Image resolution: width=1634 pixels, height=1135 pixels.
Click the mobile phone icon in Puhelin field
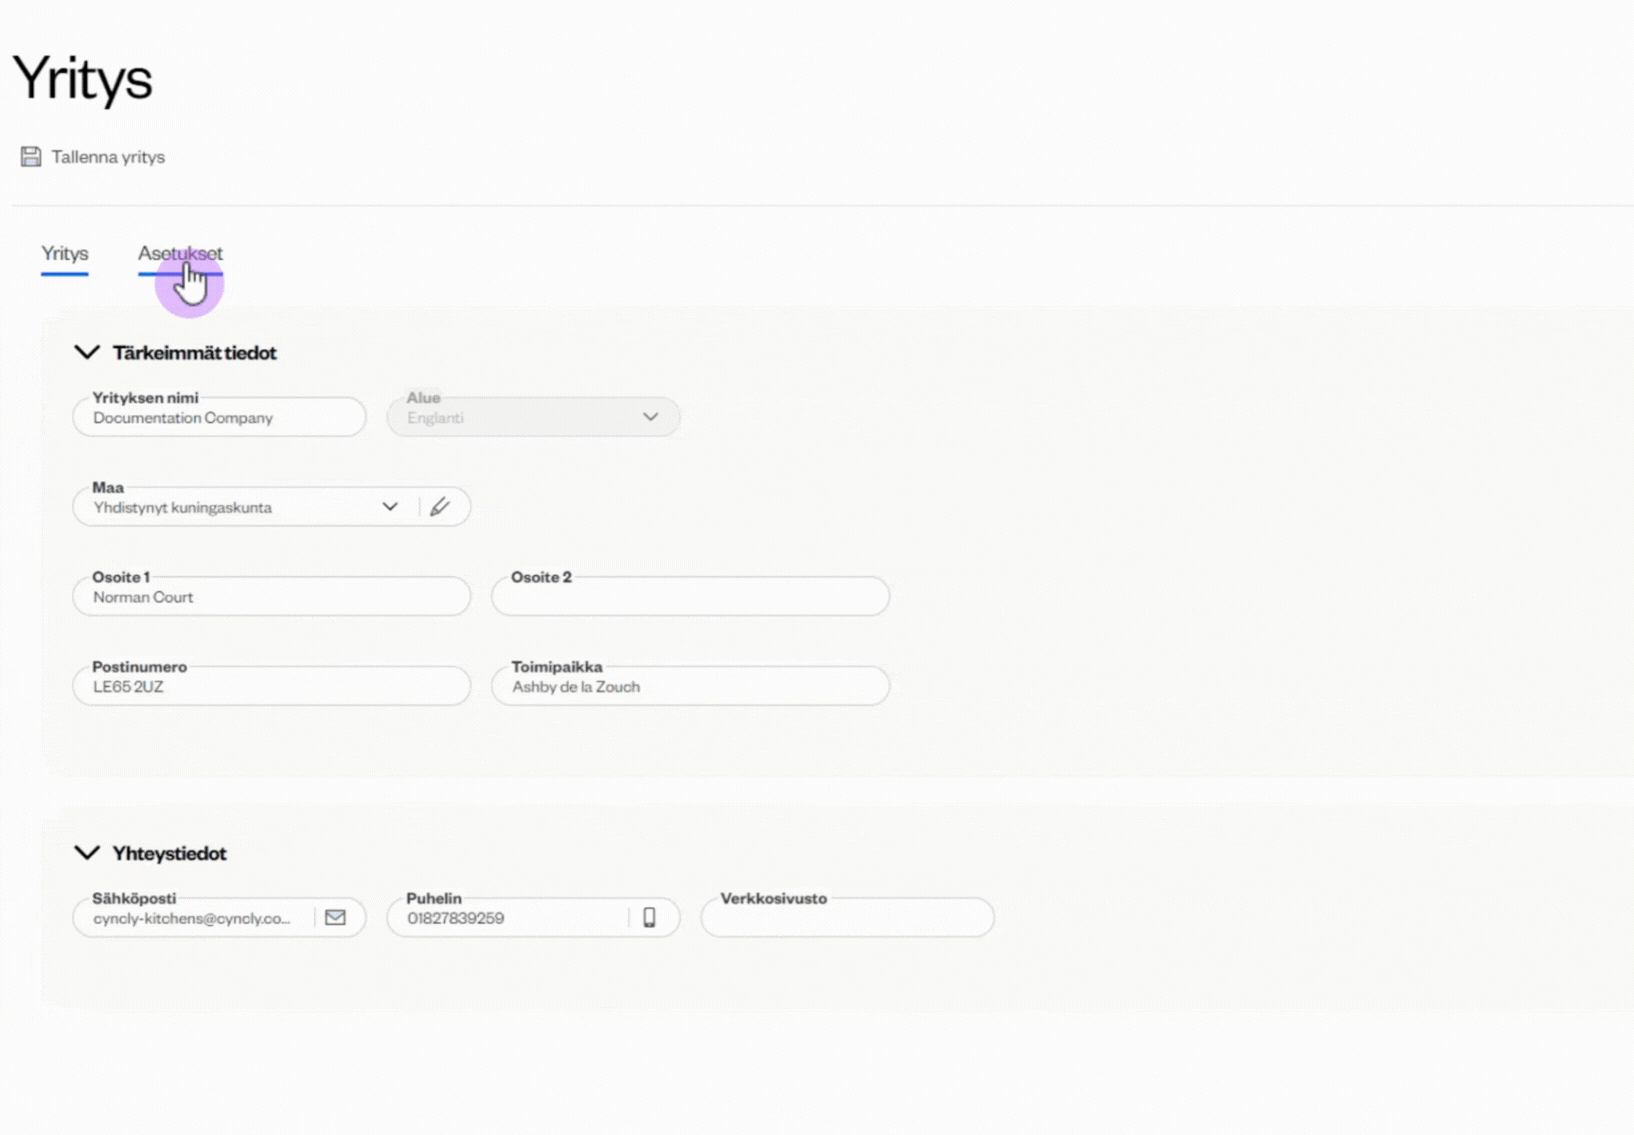pos(649,918)
